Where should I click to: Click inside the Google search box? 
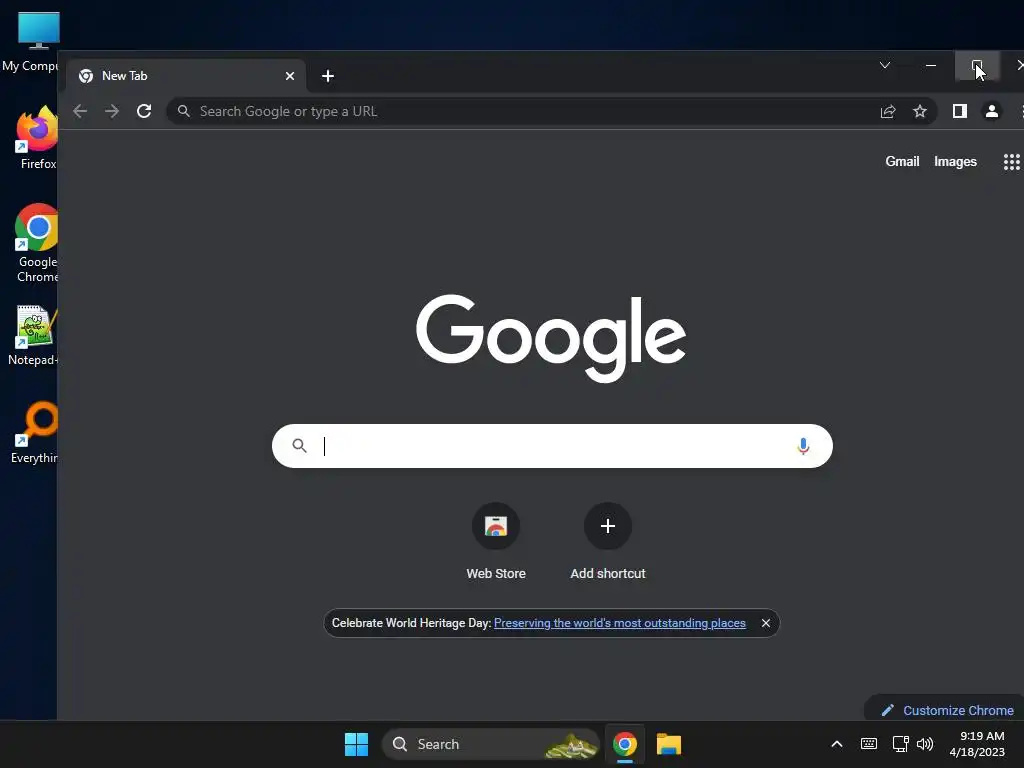(x=552, y=446)
